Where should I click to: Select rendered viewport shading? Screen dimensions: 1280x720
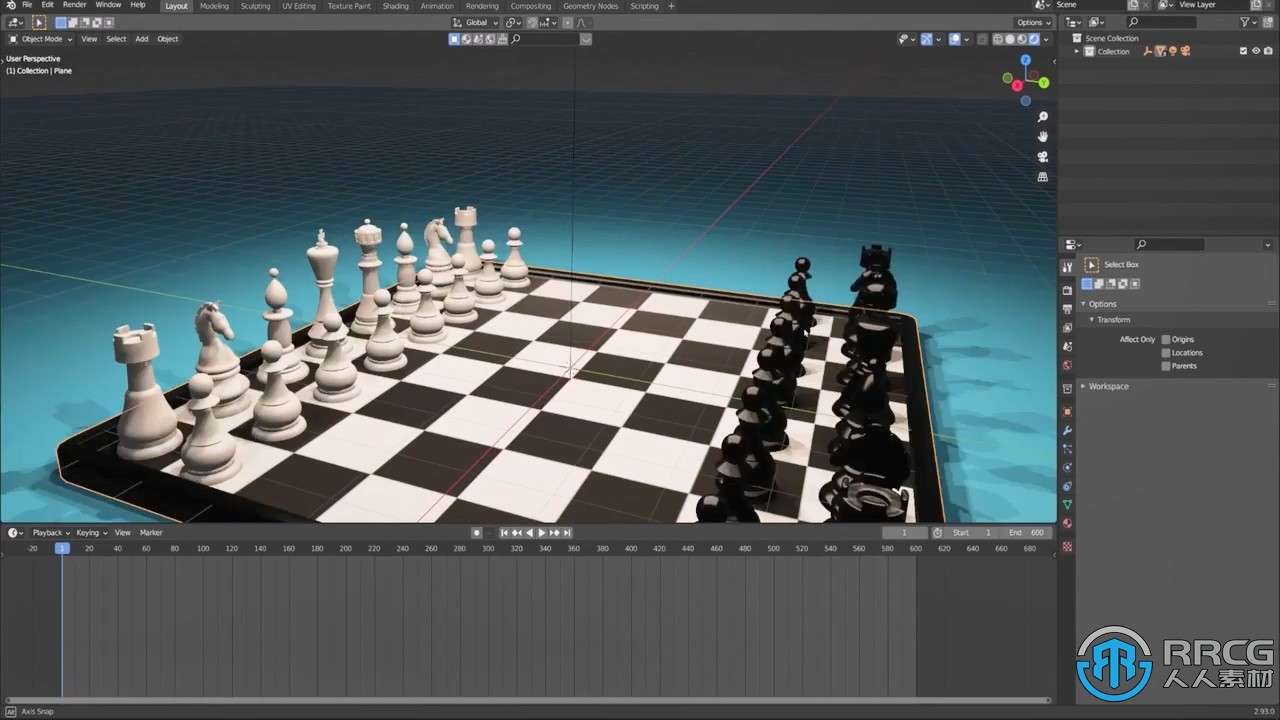point(1033,39)
